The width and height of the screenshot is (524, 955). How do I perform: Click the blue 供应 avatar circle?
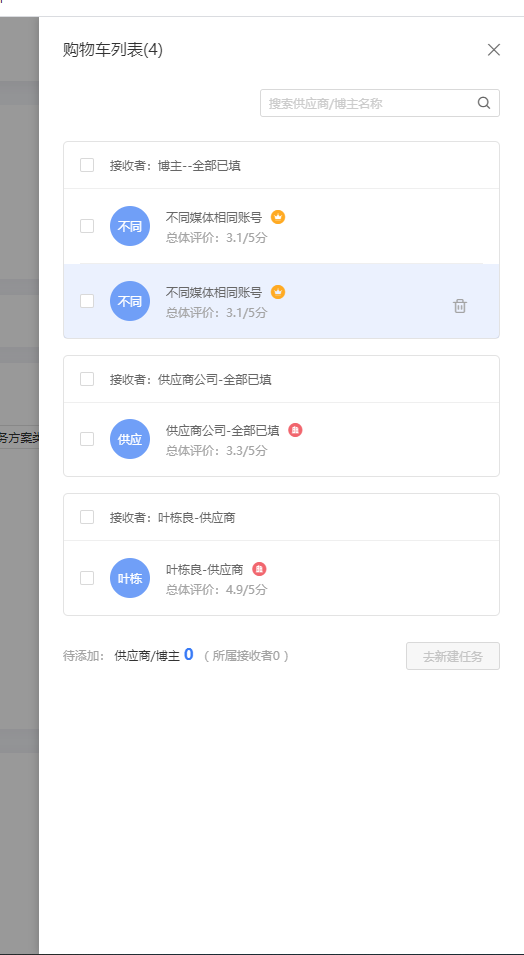tap(130, 439)
